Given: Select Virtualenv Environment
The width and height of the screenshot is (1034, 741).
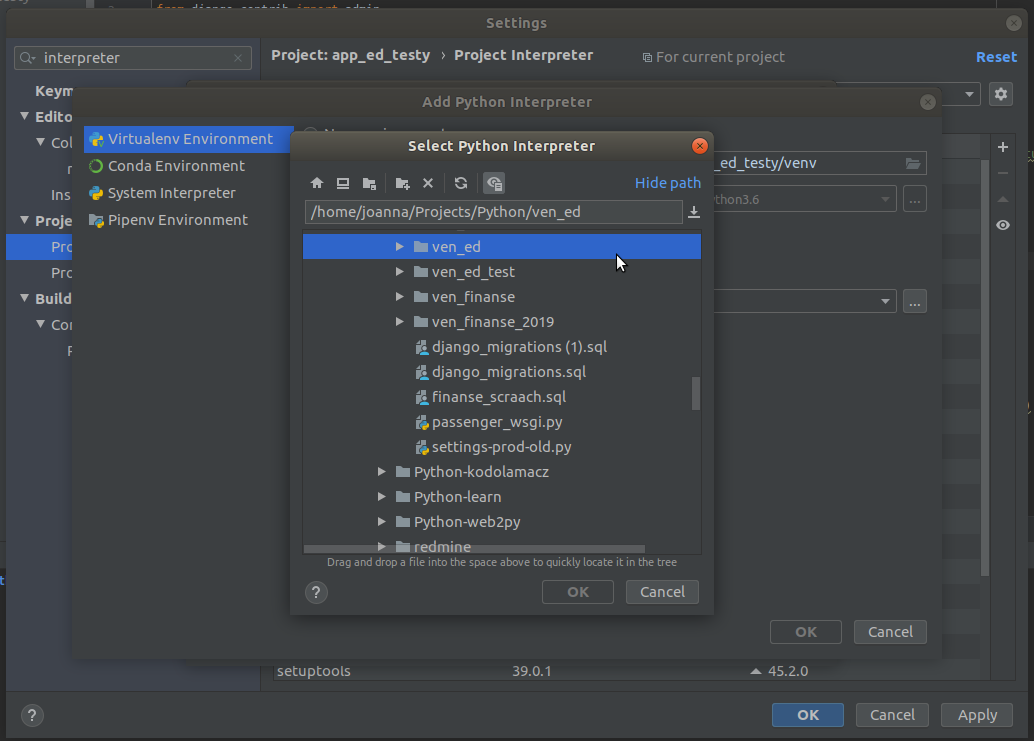Looking at the screenshot, I should point(189,139).
